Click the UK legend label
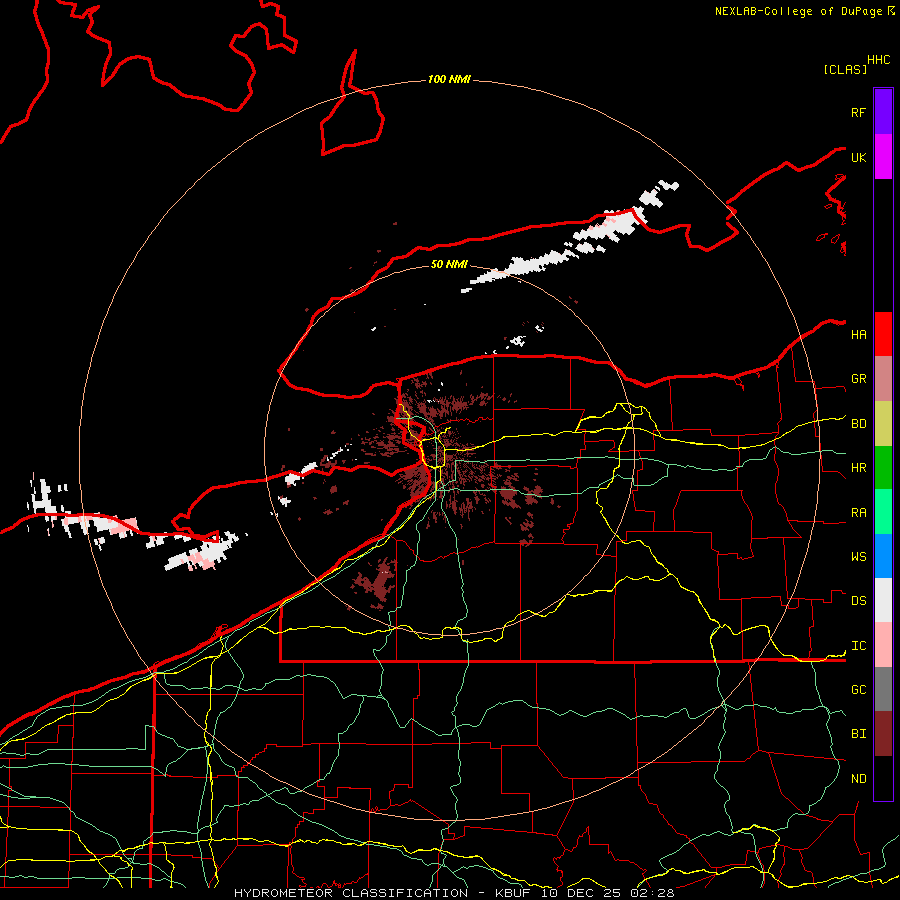The height and width of the screenshot is (900, 900). click(858, 158)
